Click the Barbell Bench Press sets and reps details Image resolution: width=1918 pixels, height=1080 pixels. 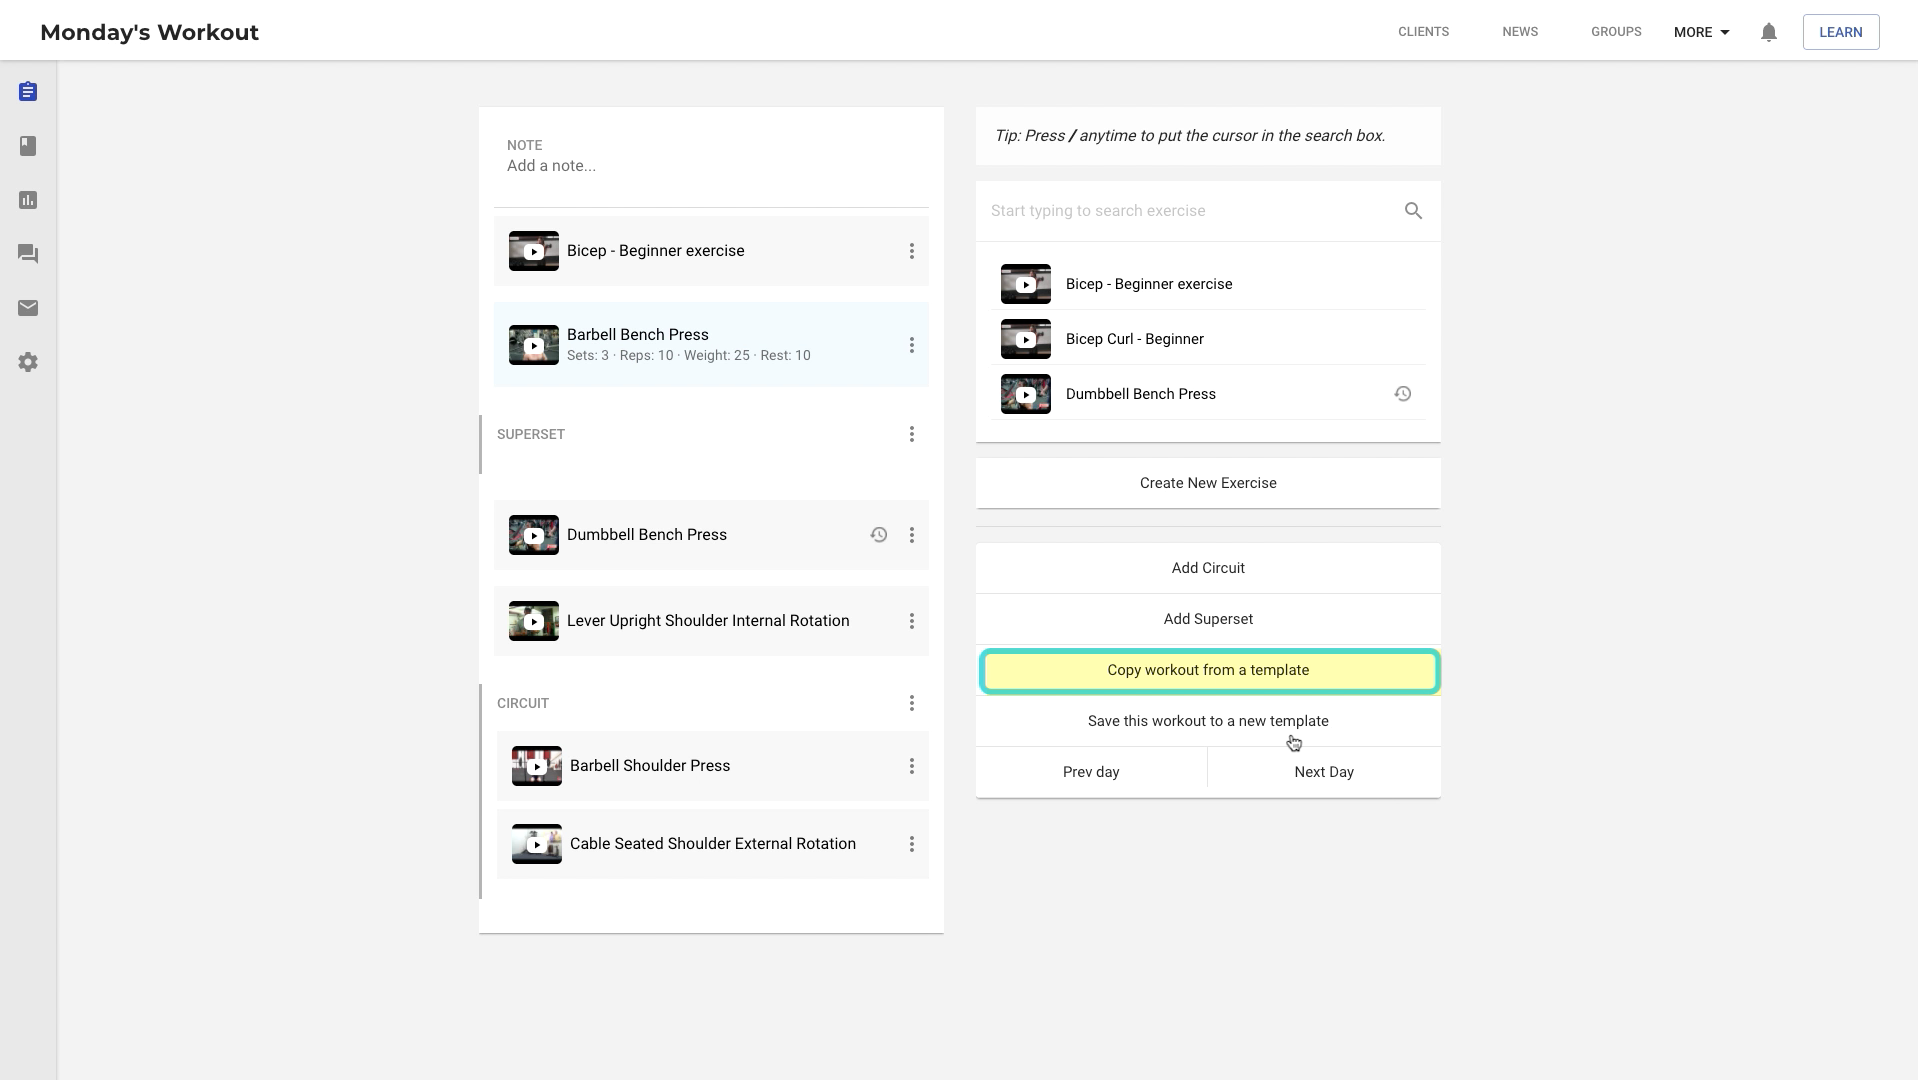(x=688, y=356)
